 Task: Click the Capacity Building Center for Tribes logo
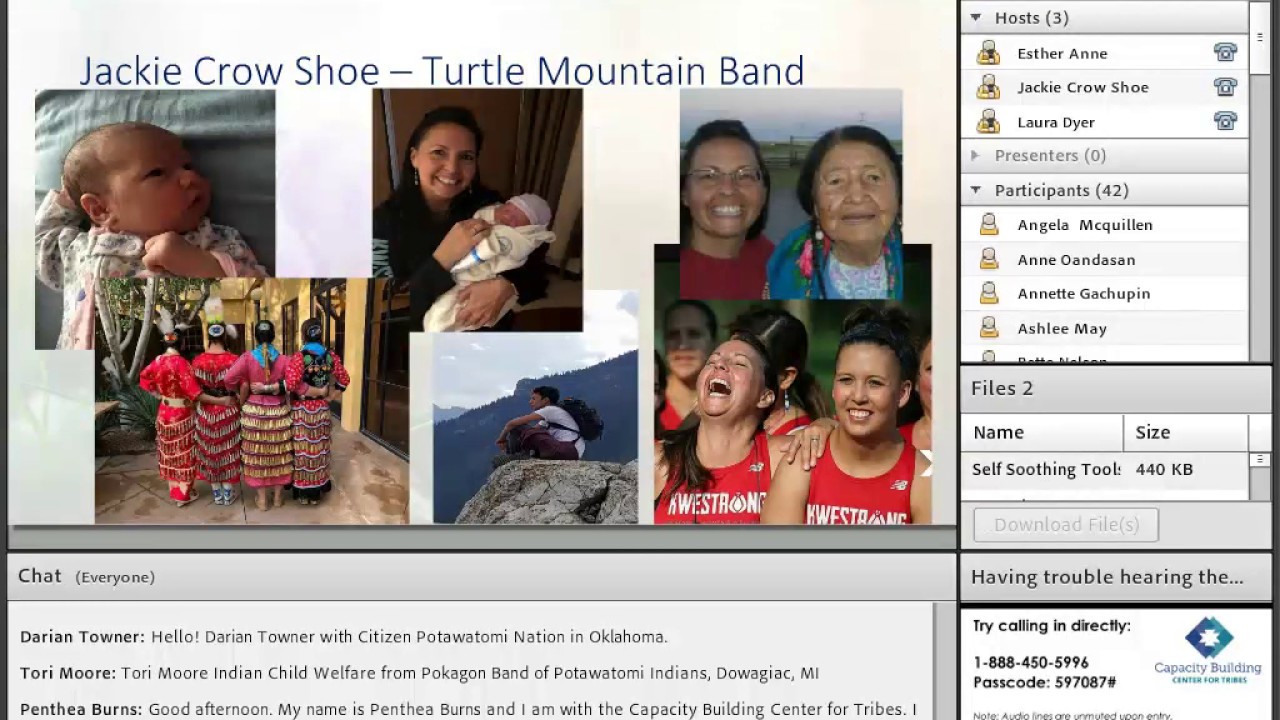(x=1207, y=650)
